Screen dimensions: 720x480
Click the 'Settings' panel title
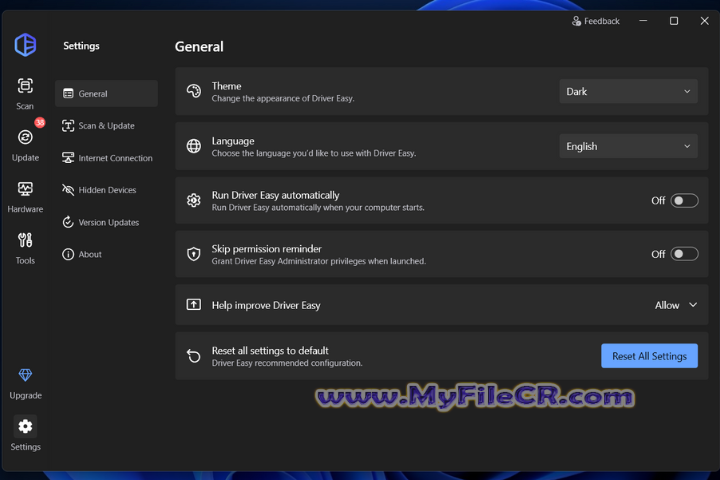click(81, 46)
